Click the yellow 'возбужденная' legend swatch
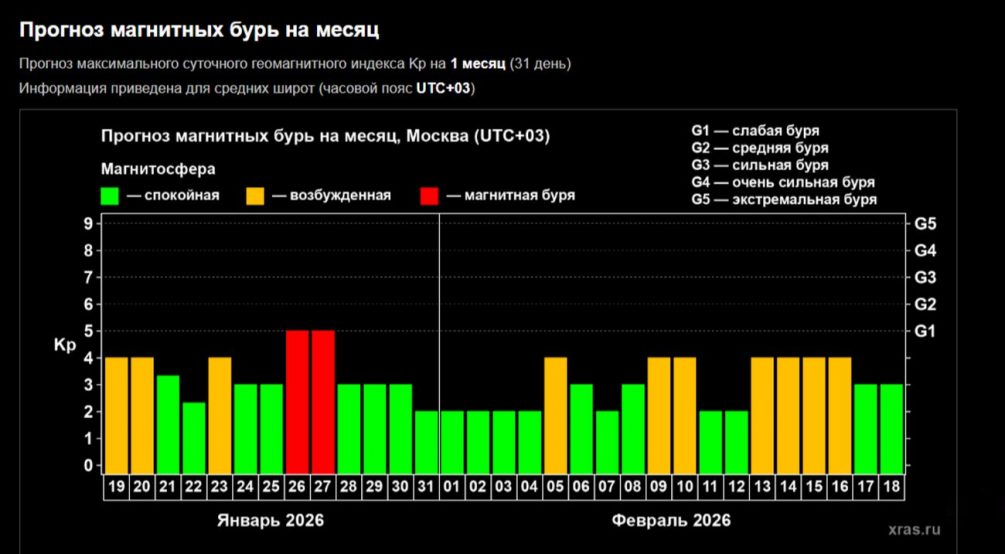The height and width of the screenshot is (554, 1005). [255, 195]
